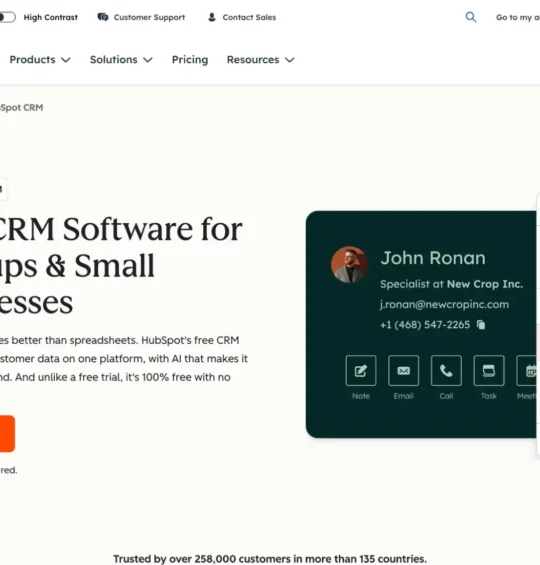Open the search magnifier icon
This screenshot has height=565, width=540.
[471, 17]
